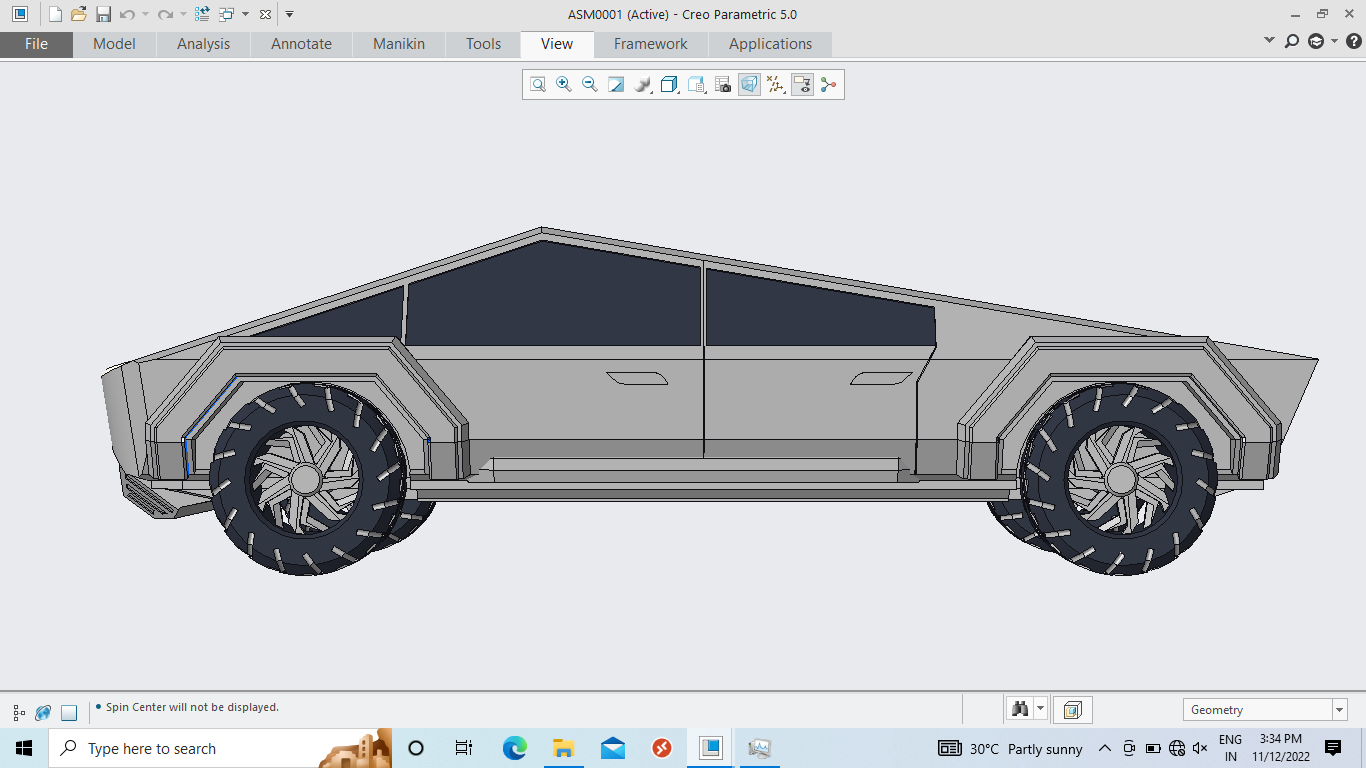The image size is (1366, 768).
Task: Switch to the Model tab
Action: click(114, 44)
